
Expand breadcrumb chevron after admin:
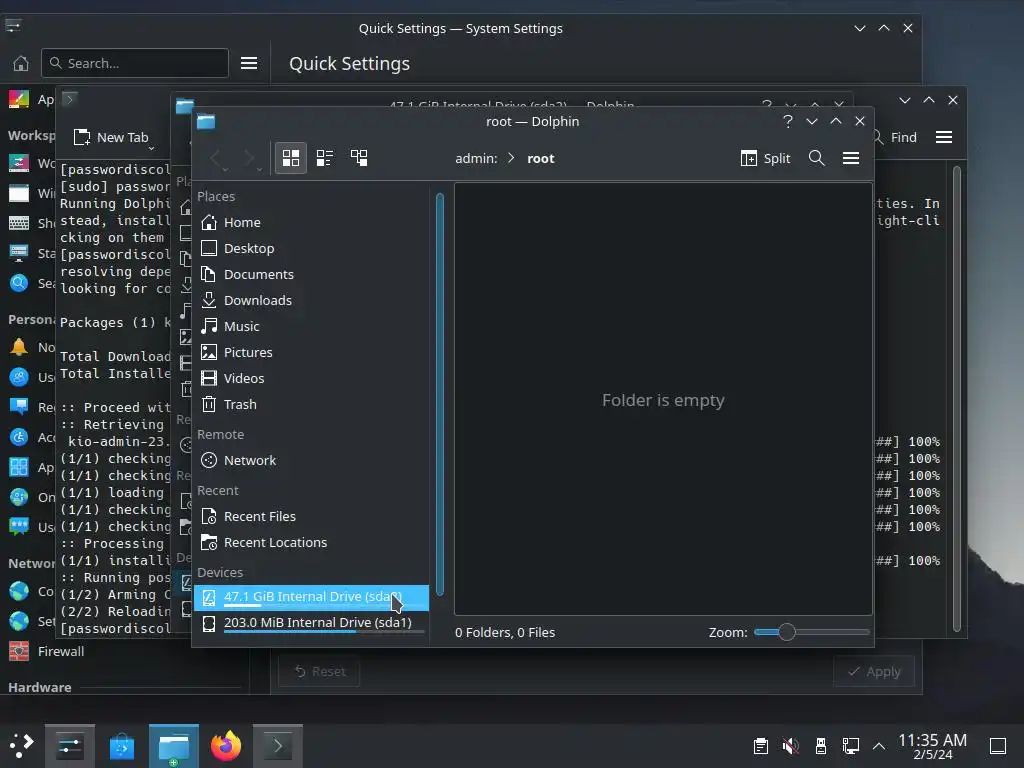point(511,158)
